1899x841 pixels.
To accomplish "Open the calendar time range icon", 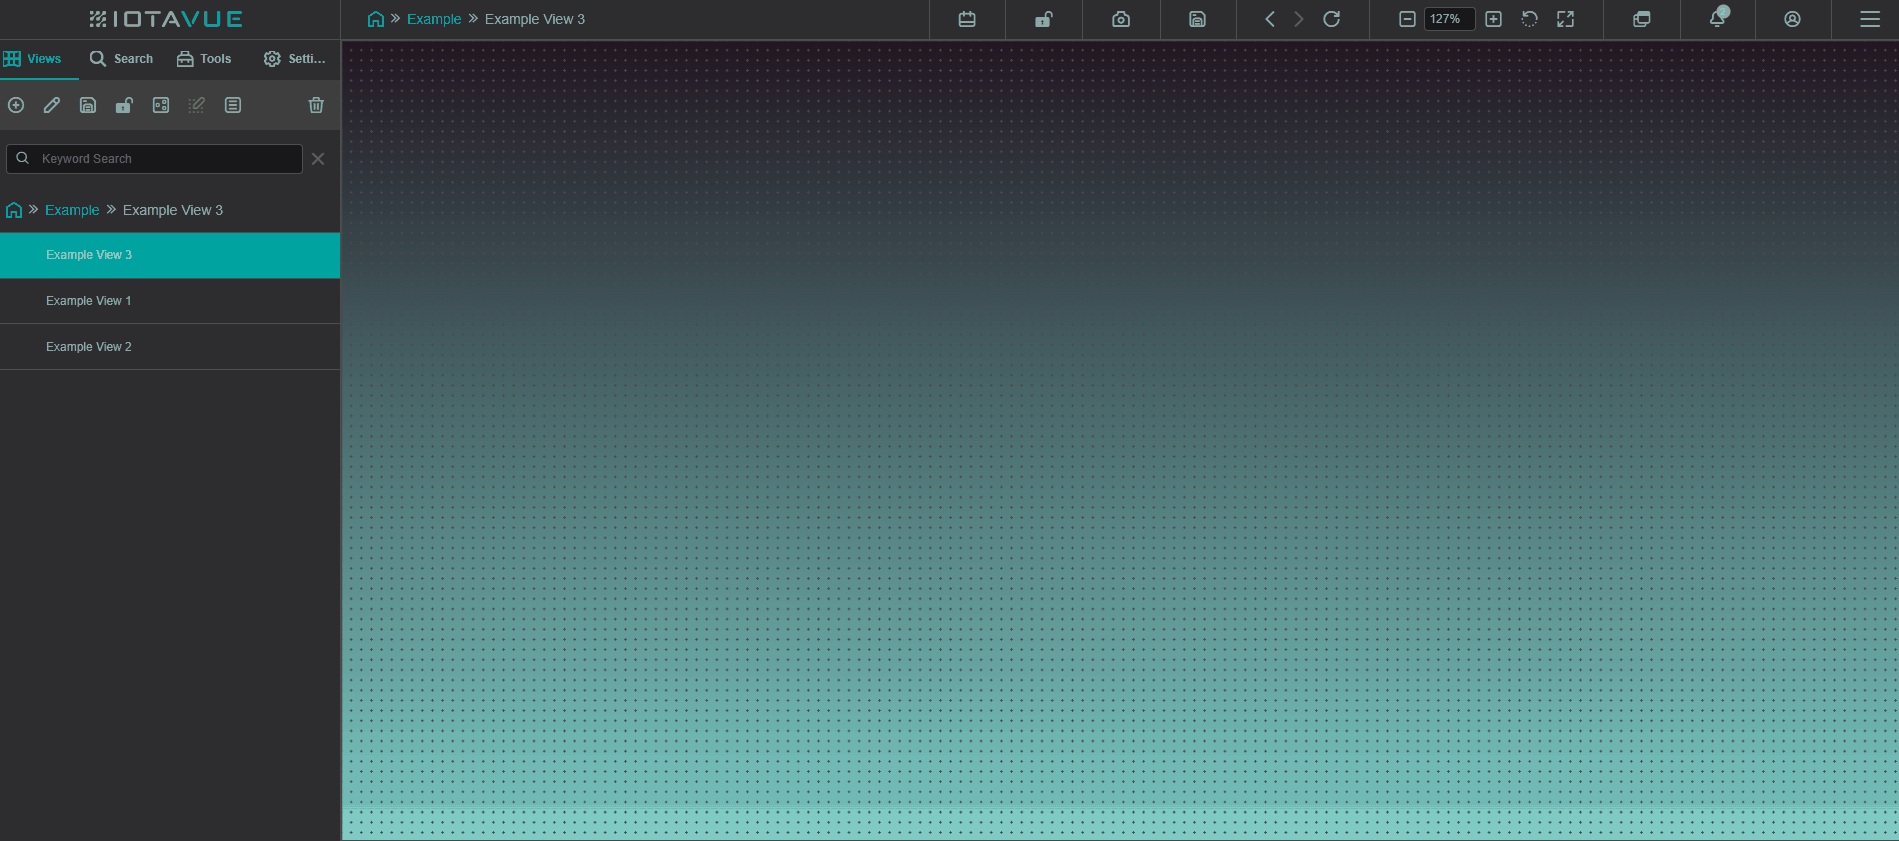I will click(967, 19).
